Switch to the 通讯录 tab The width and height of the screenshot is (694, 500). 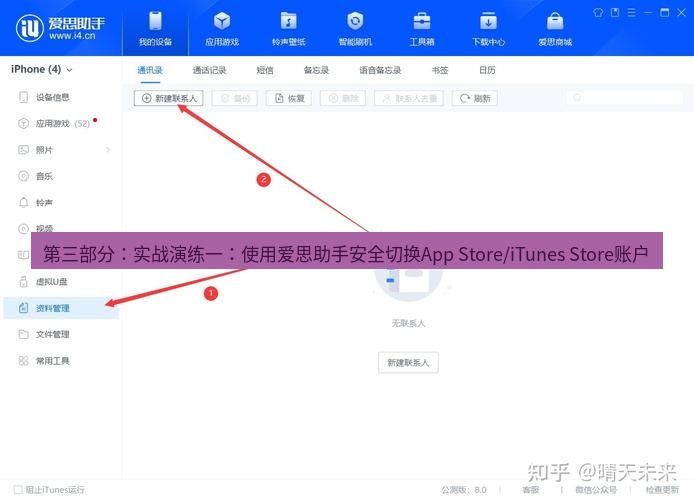coord(150,70)
